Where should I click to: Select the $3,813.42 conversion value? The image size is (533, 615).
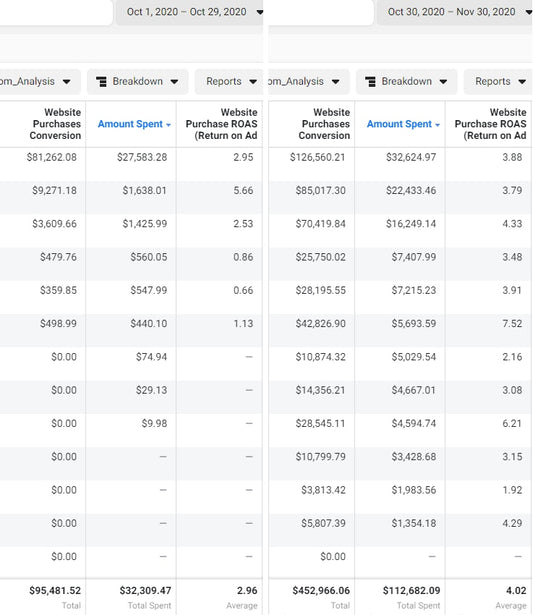click(x=324, y=491)
